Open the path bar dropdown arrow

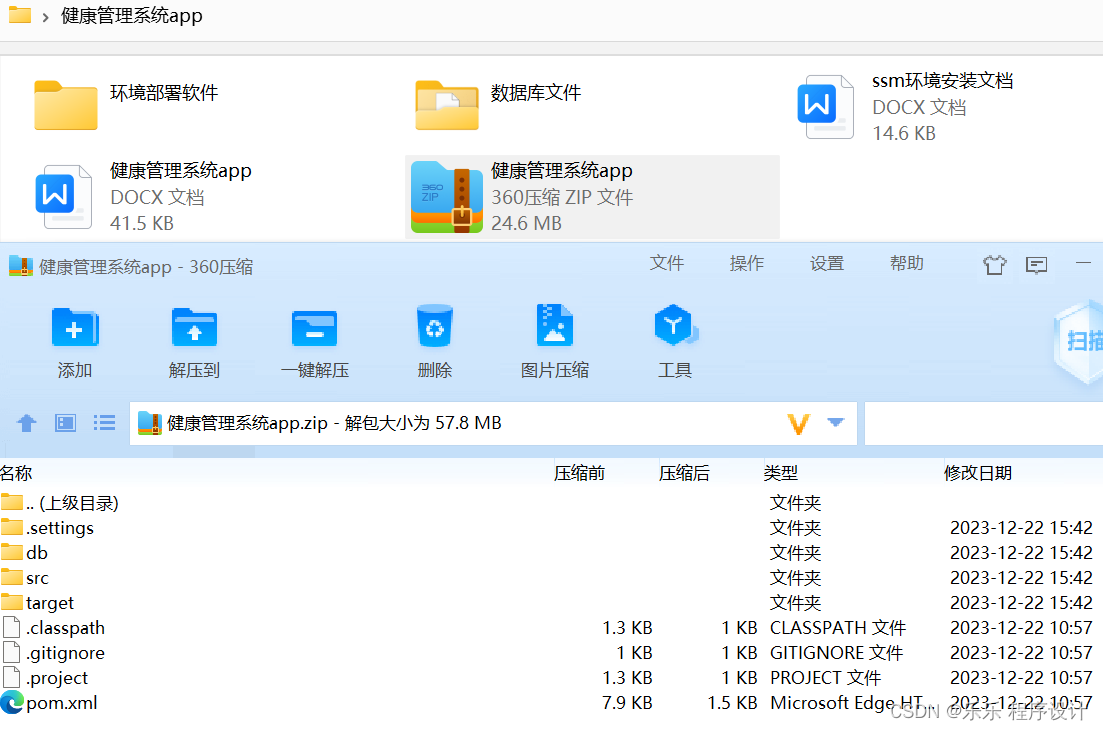tap(836, 422)
